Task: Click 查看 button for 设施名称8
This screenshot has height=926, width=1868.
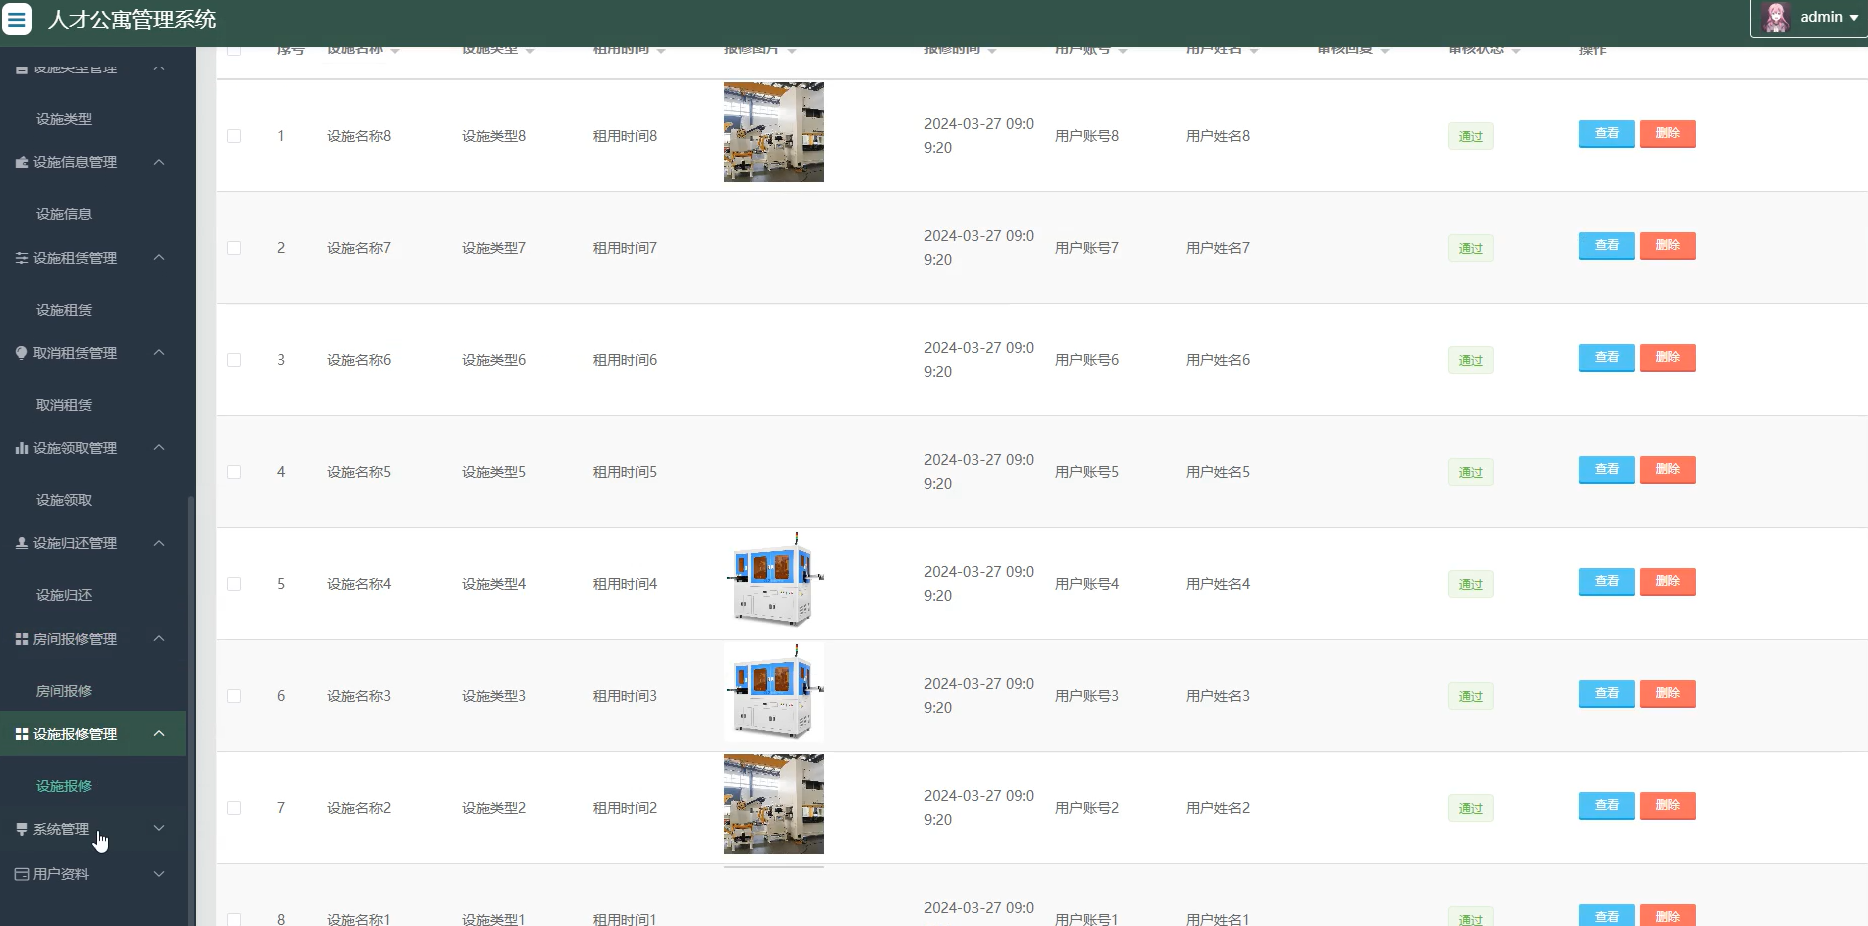Action: pyautogui.click(x=1606, y=134)
